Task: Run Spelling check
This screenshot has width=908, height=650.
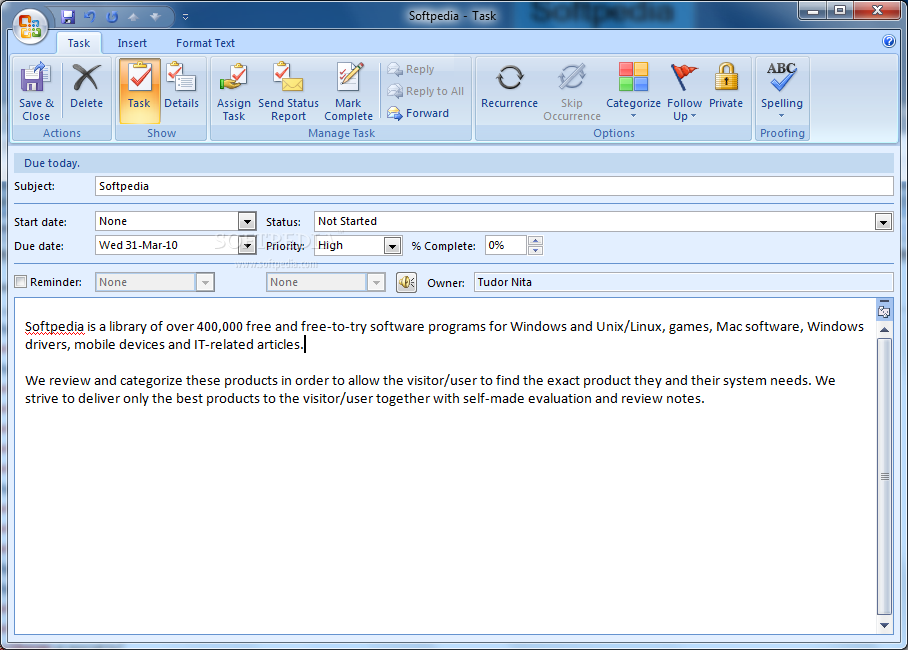Action: 781,90
